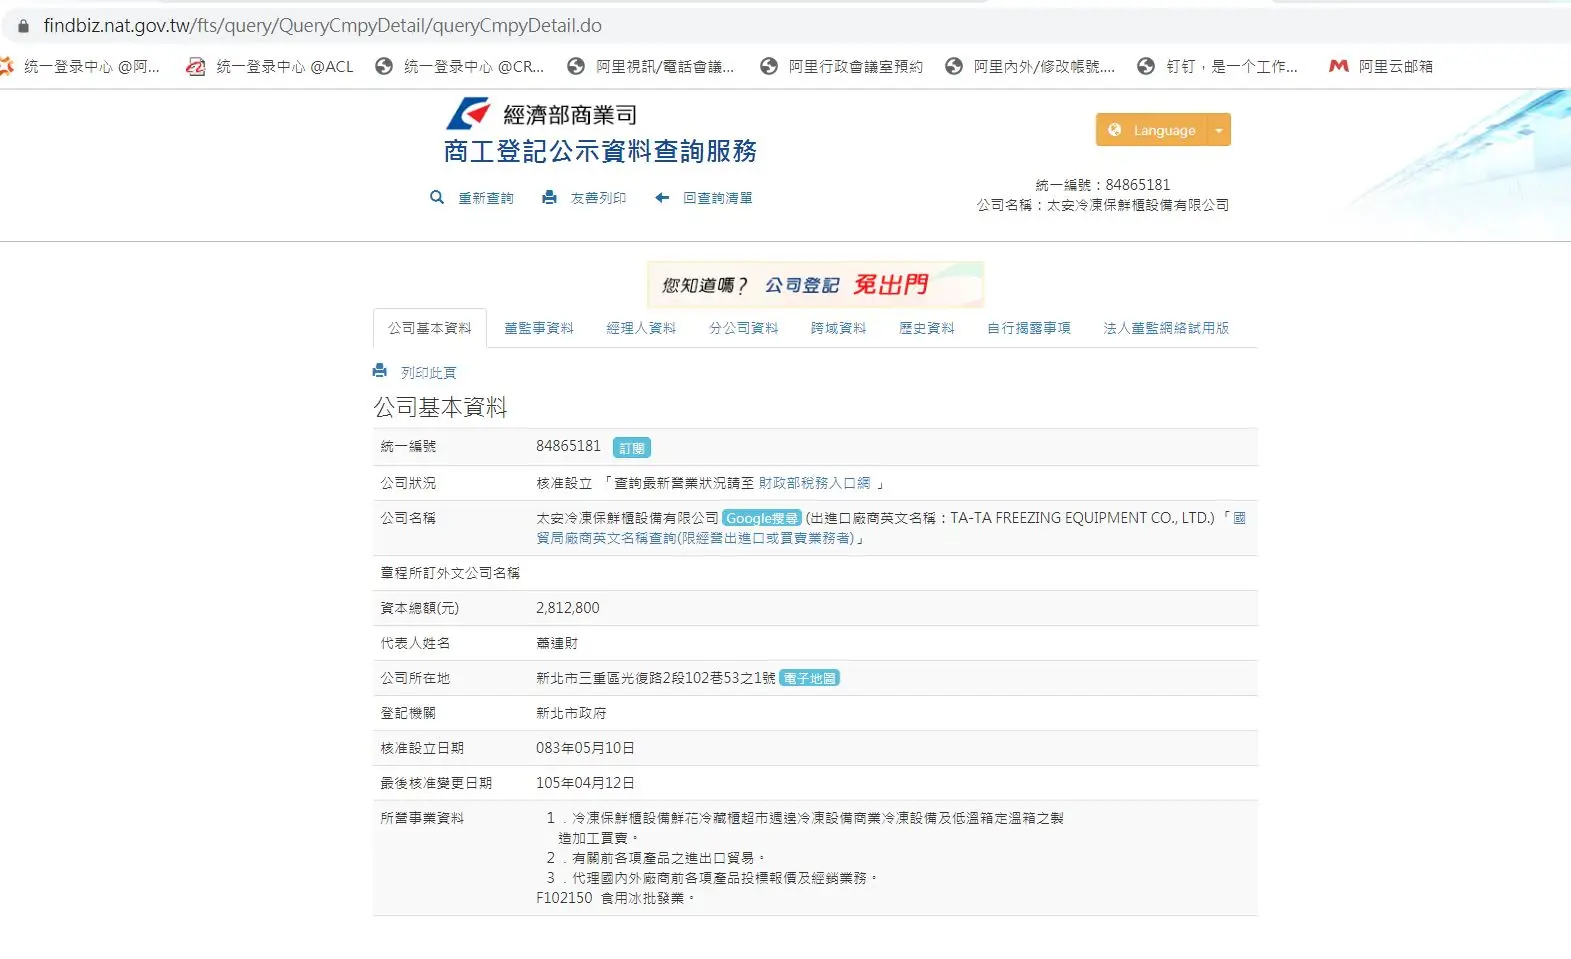The width and height of the screenshot is (1571, 959).
Task: Open the 阿里云邮箱 bookmark
Action: 1381,66
